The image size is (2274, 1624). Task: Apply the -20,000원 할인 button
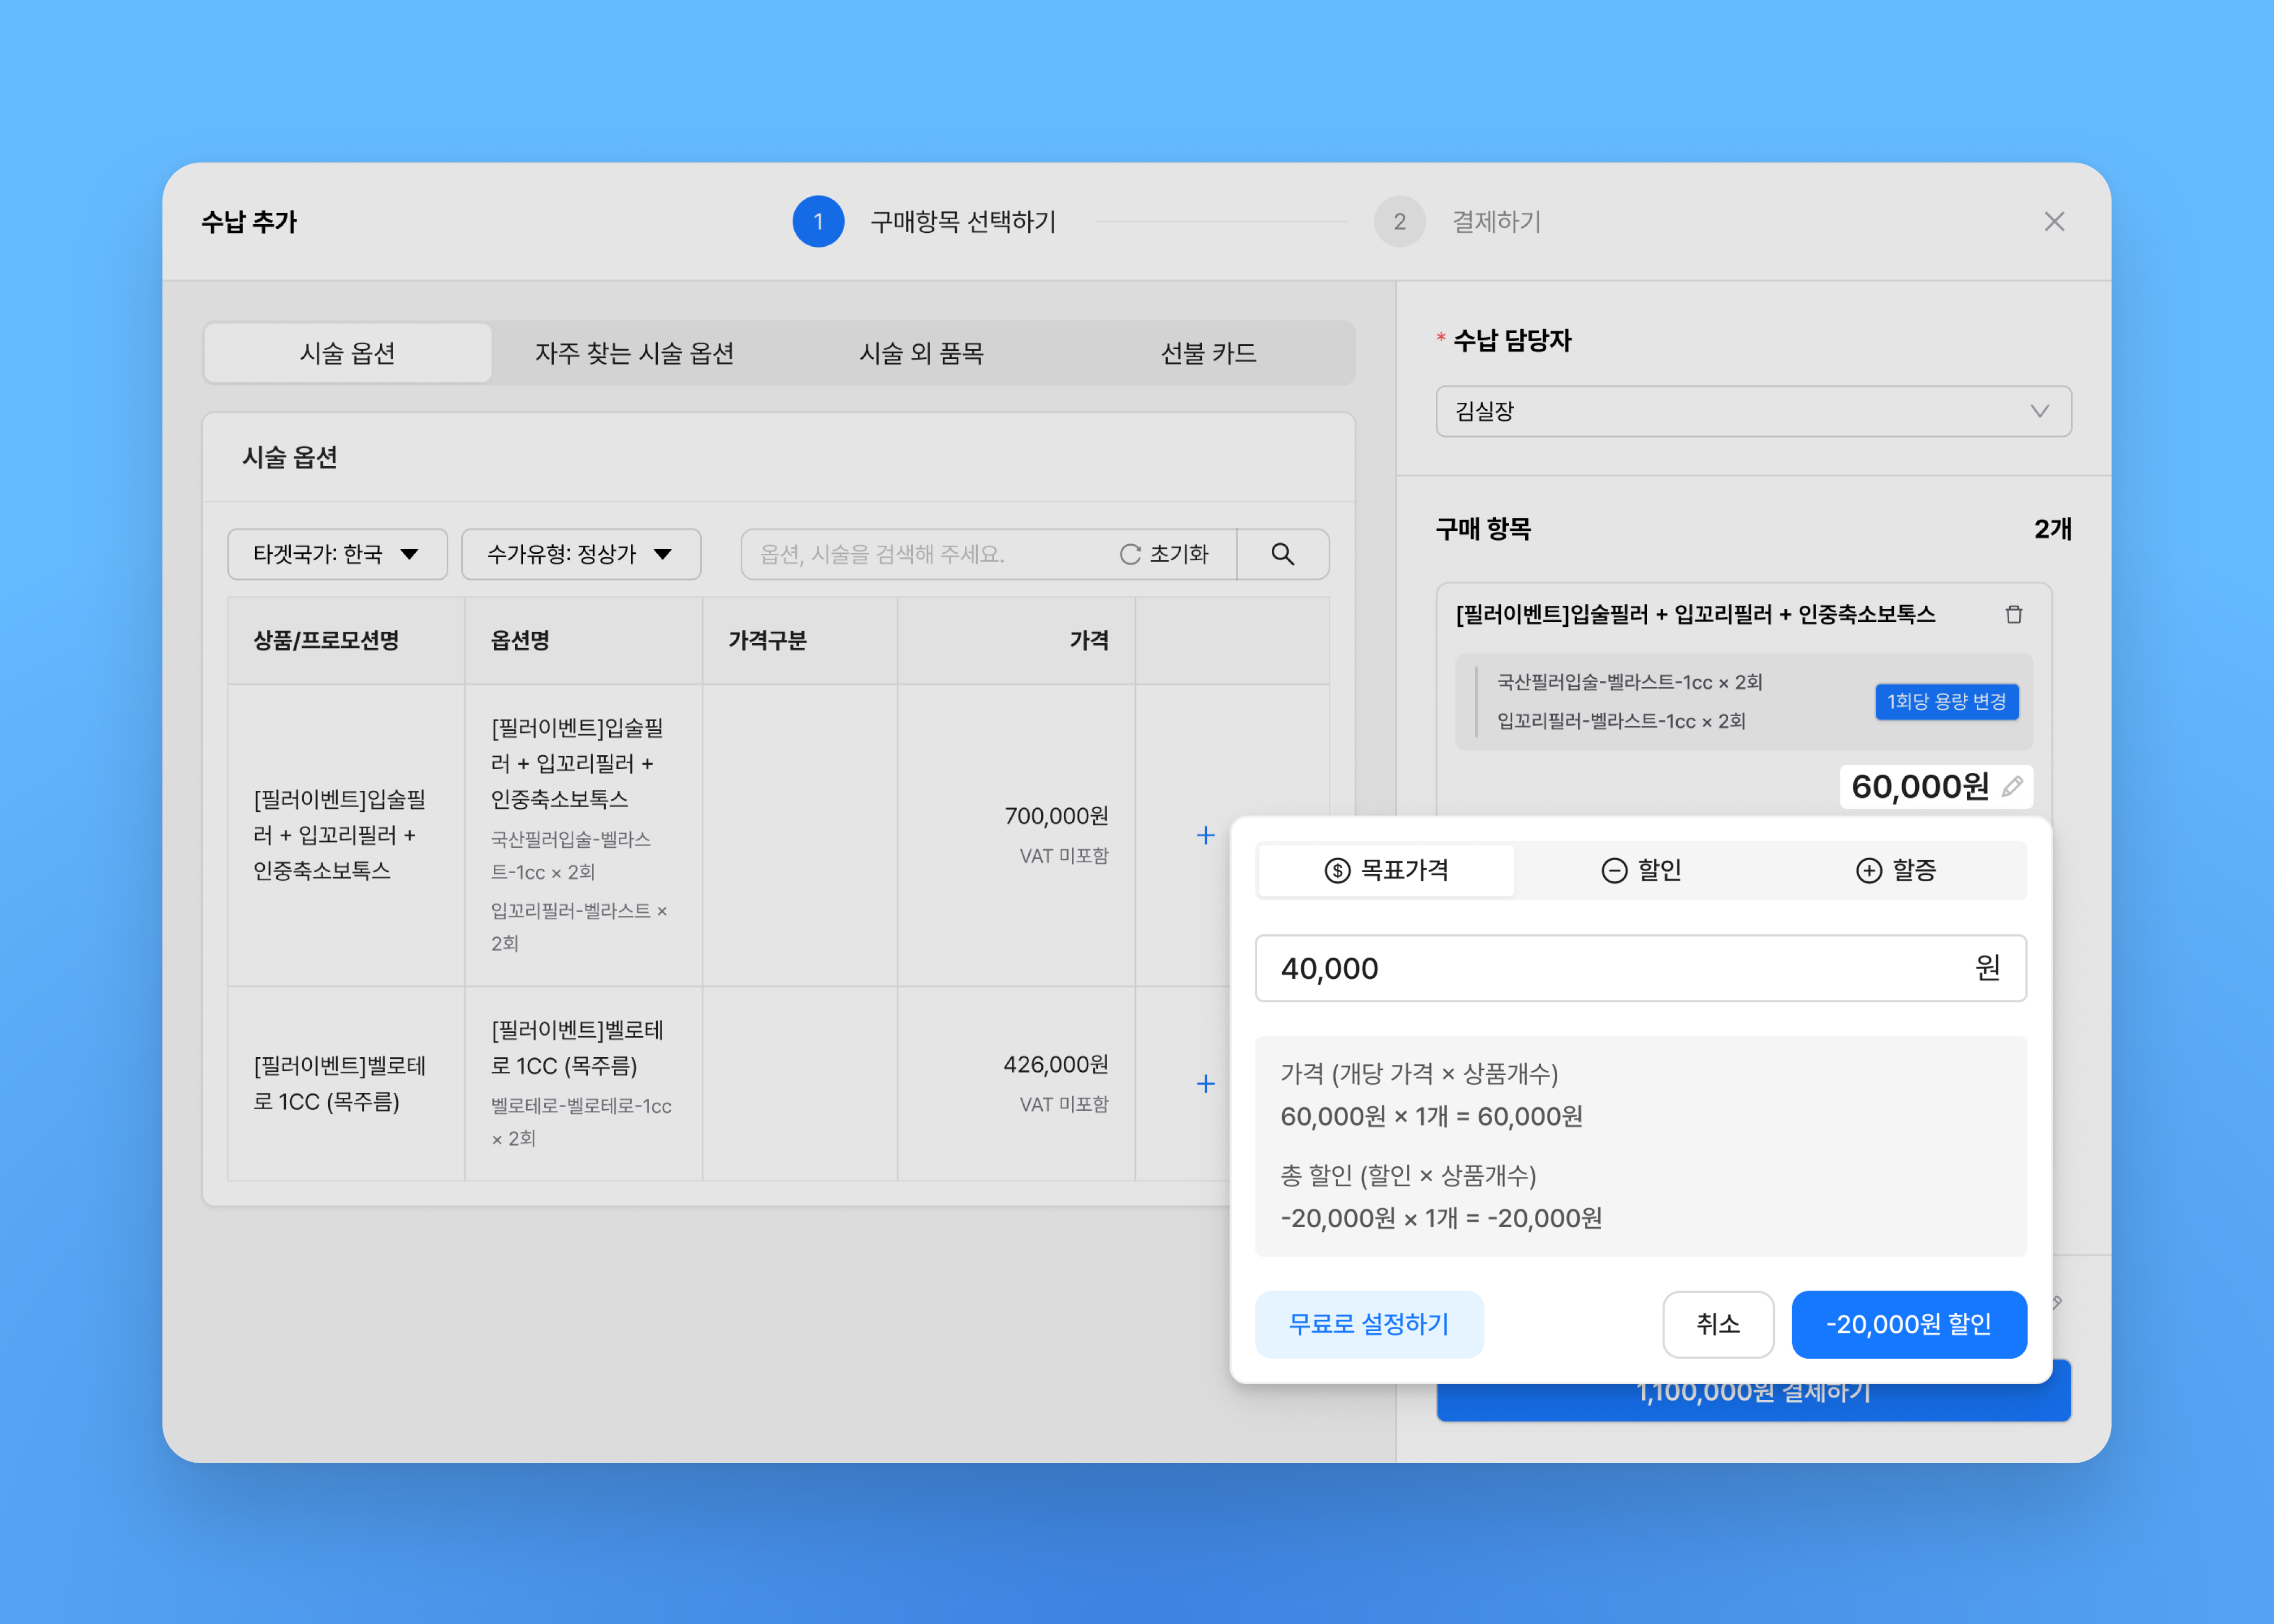1908,1324
